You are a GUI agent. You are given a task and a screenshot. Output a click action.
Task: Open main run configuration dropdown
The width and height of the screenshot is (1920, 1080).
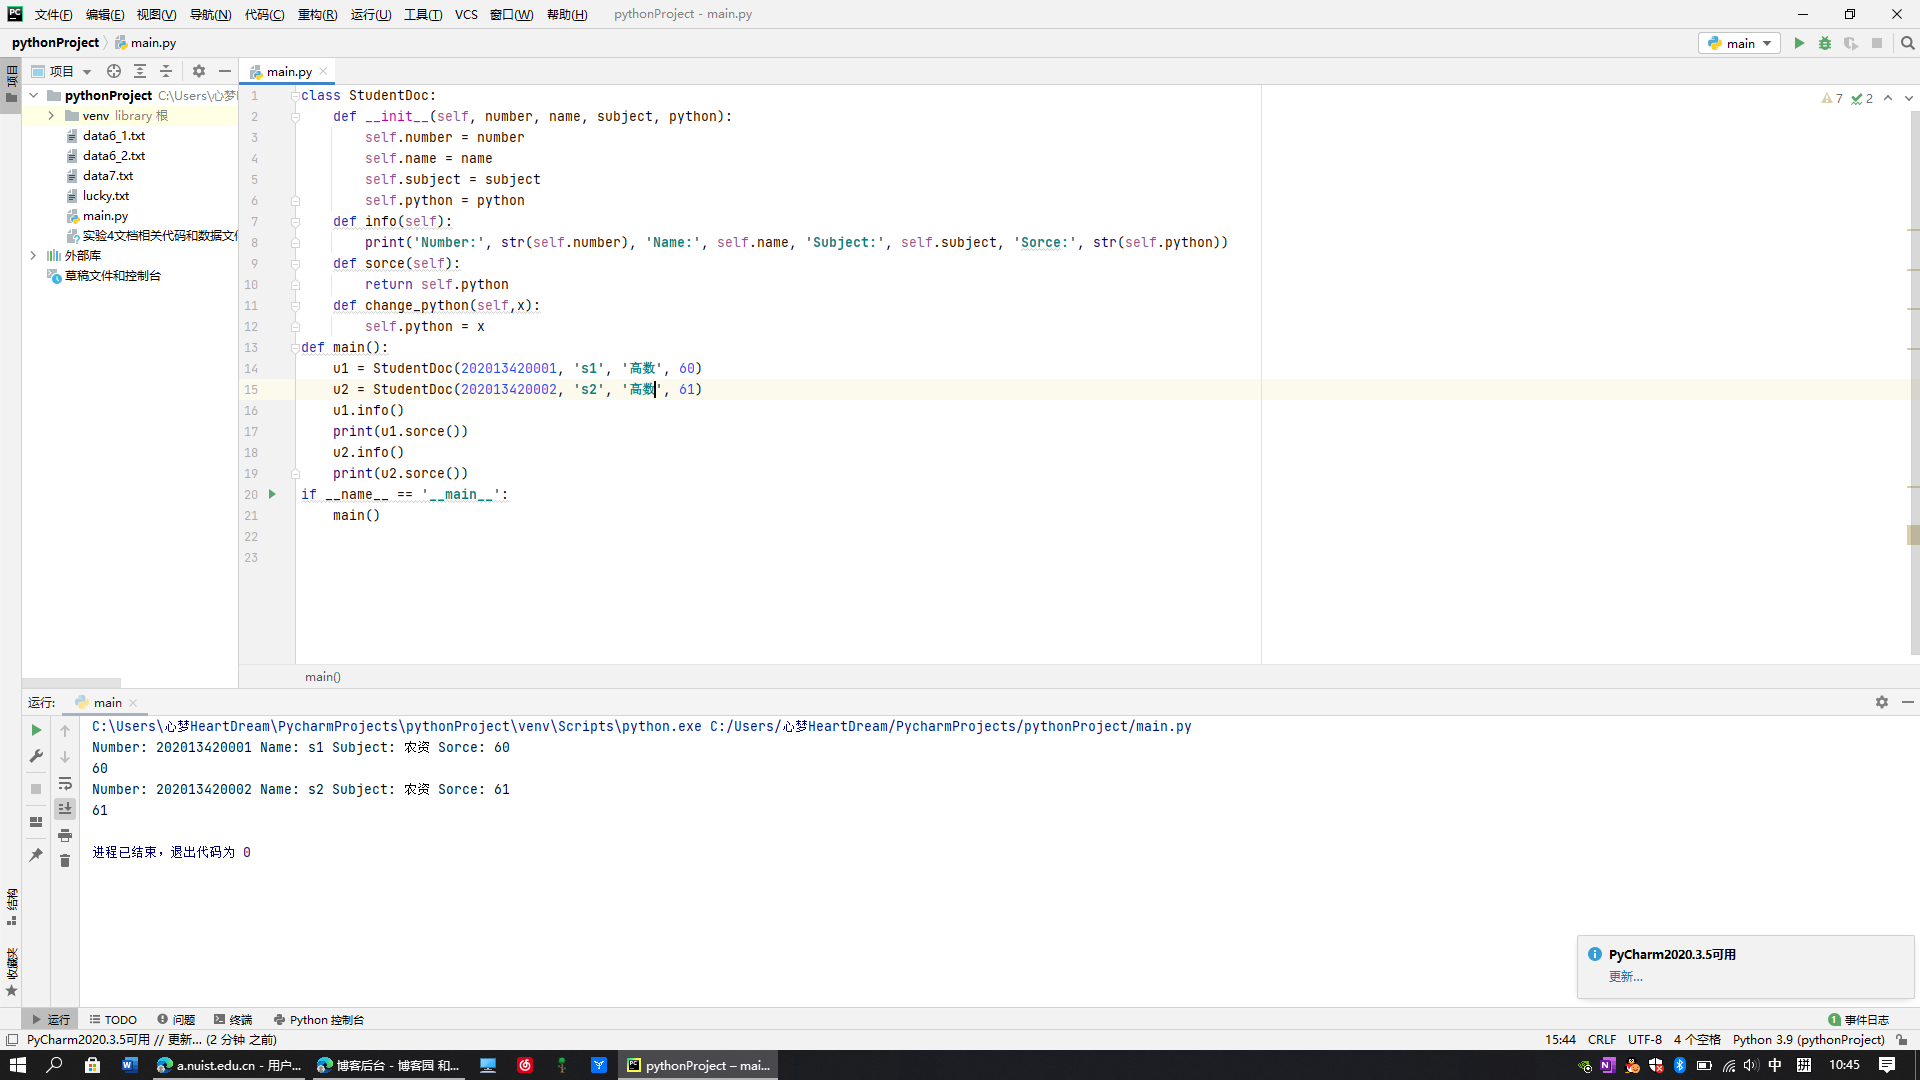(x=1740, y=43)
